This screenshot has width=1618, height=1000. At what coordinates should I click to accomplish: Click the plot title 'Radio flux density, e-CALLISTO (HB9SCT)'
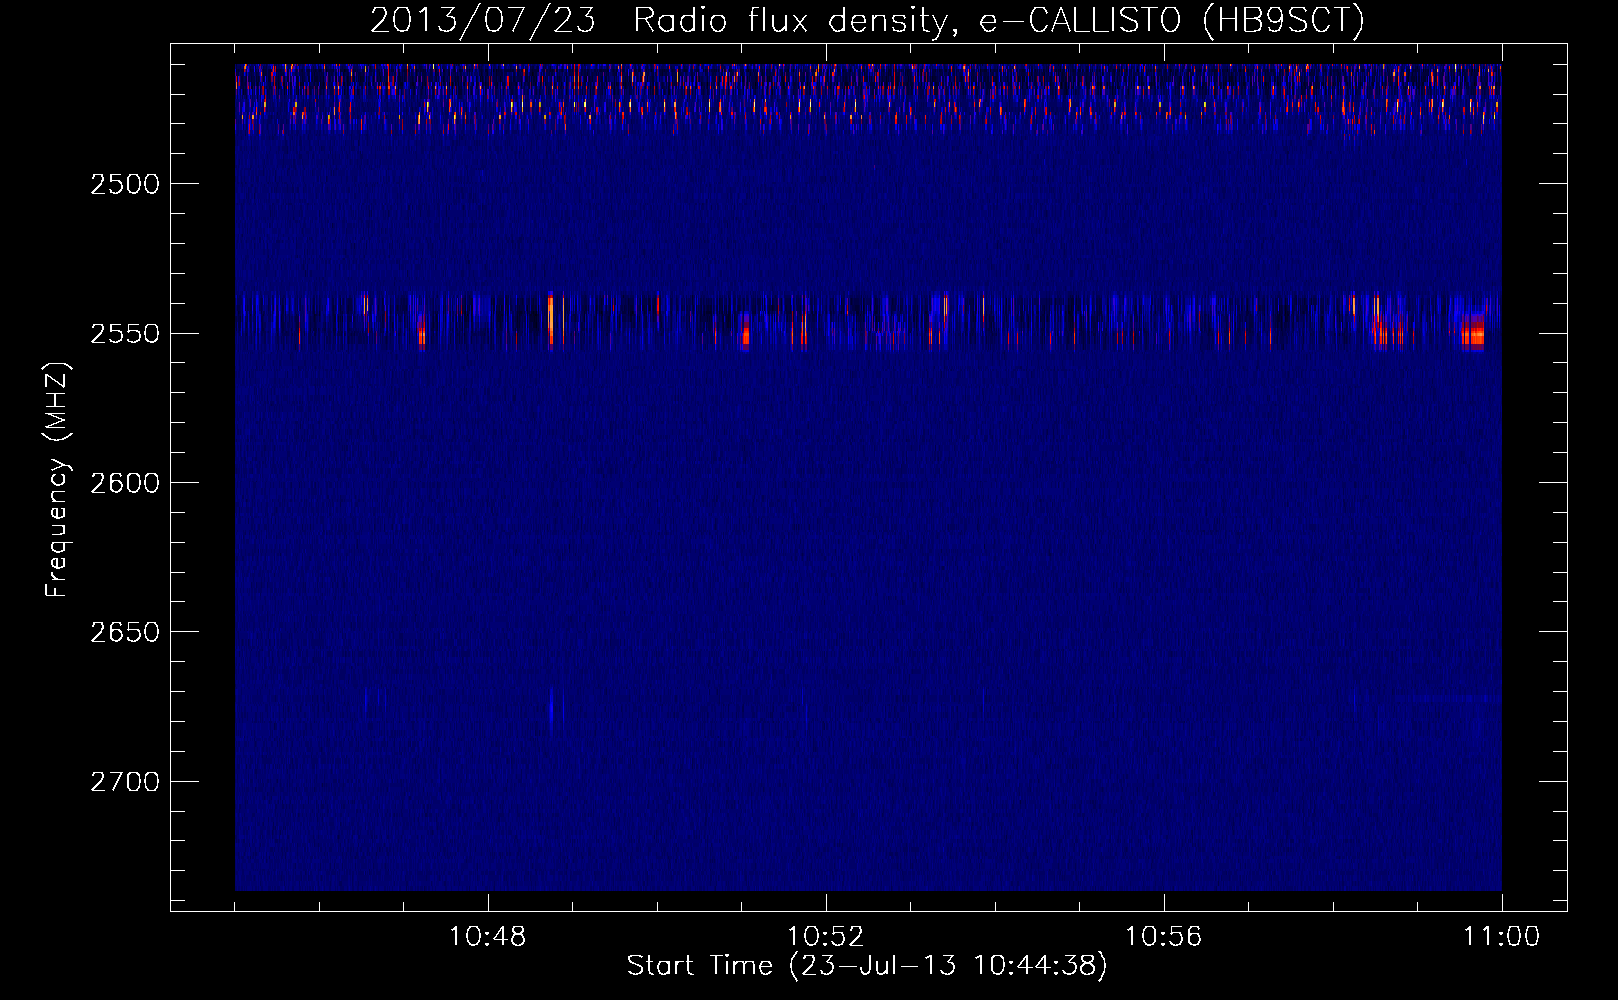tap(999, 20)
